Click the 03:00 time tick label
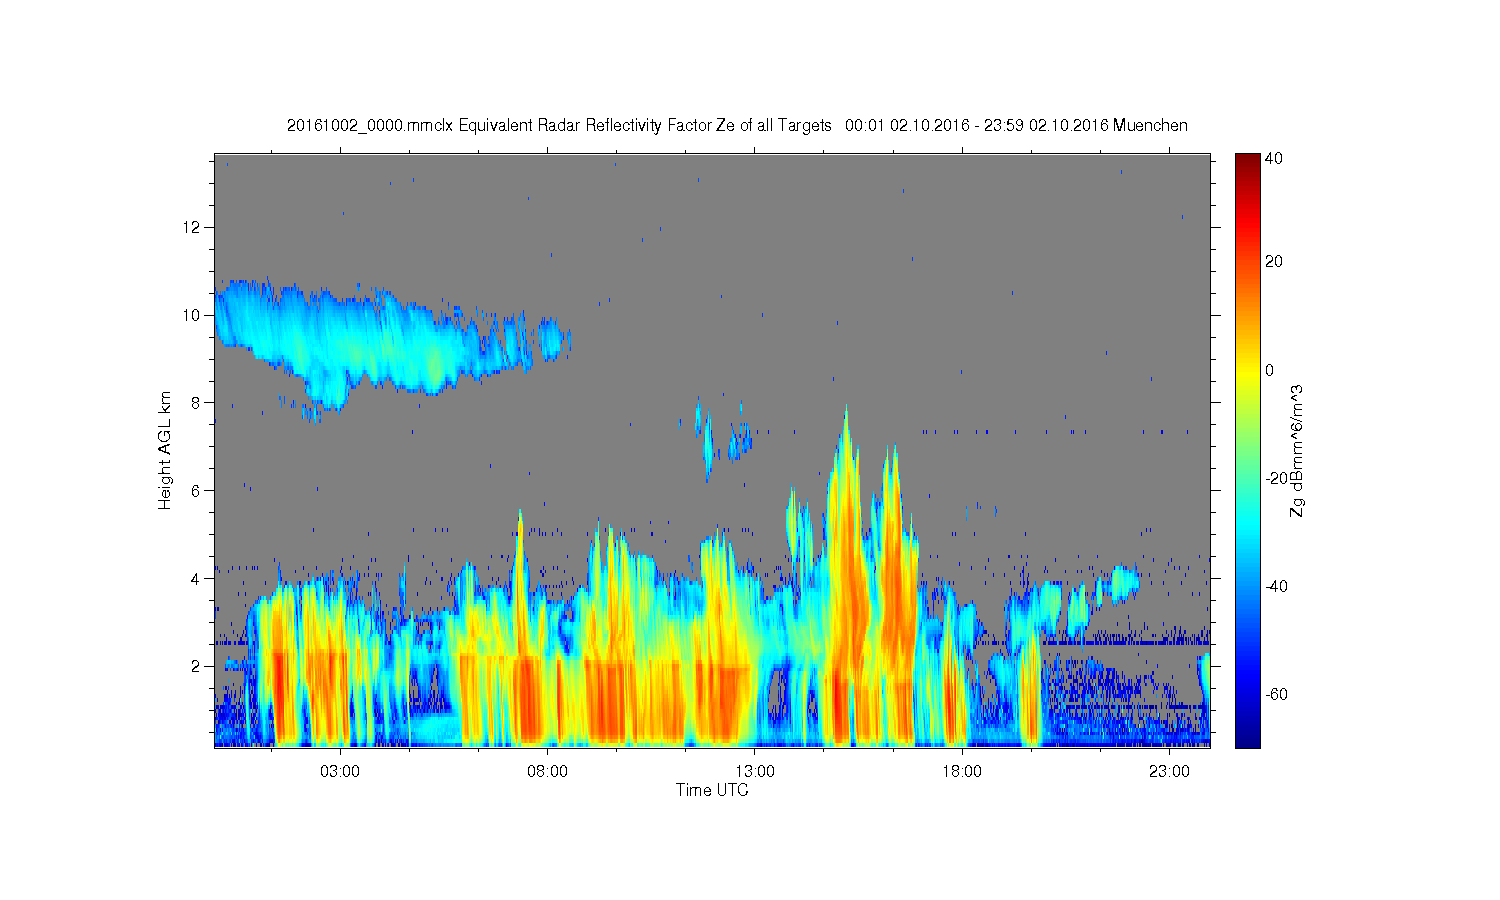The image size is (1500, 900). pos(340,772)
